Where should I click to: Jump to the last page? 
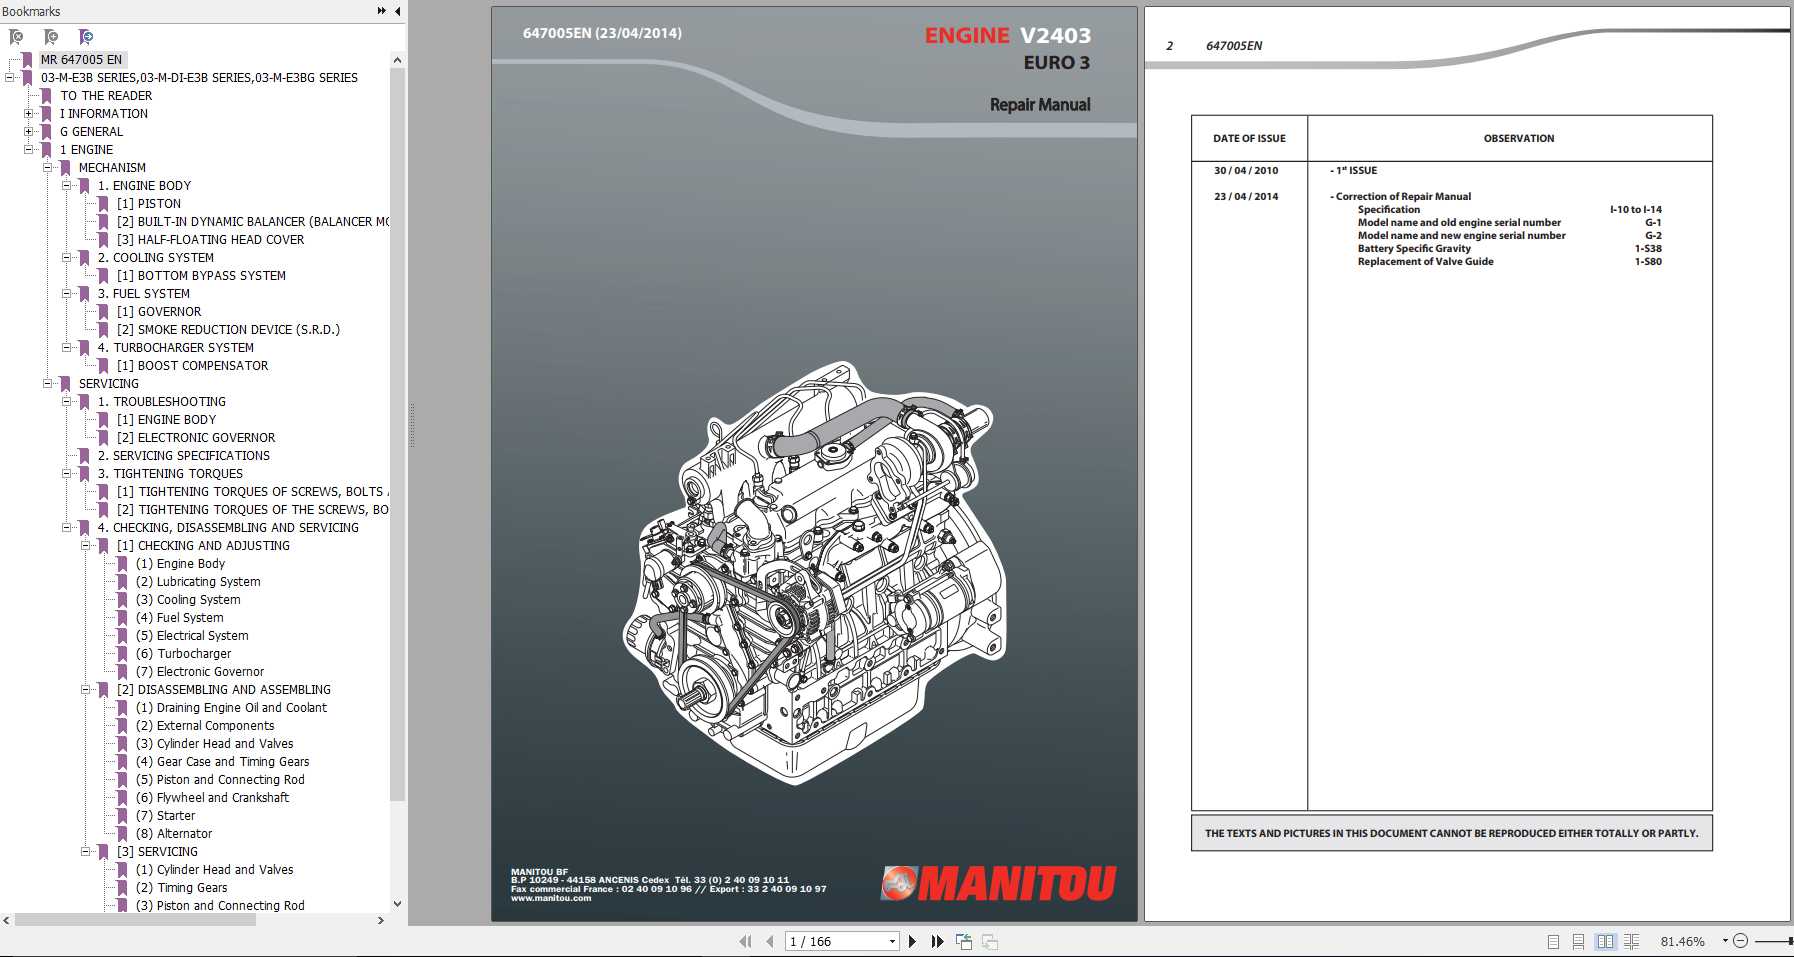937,941
